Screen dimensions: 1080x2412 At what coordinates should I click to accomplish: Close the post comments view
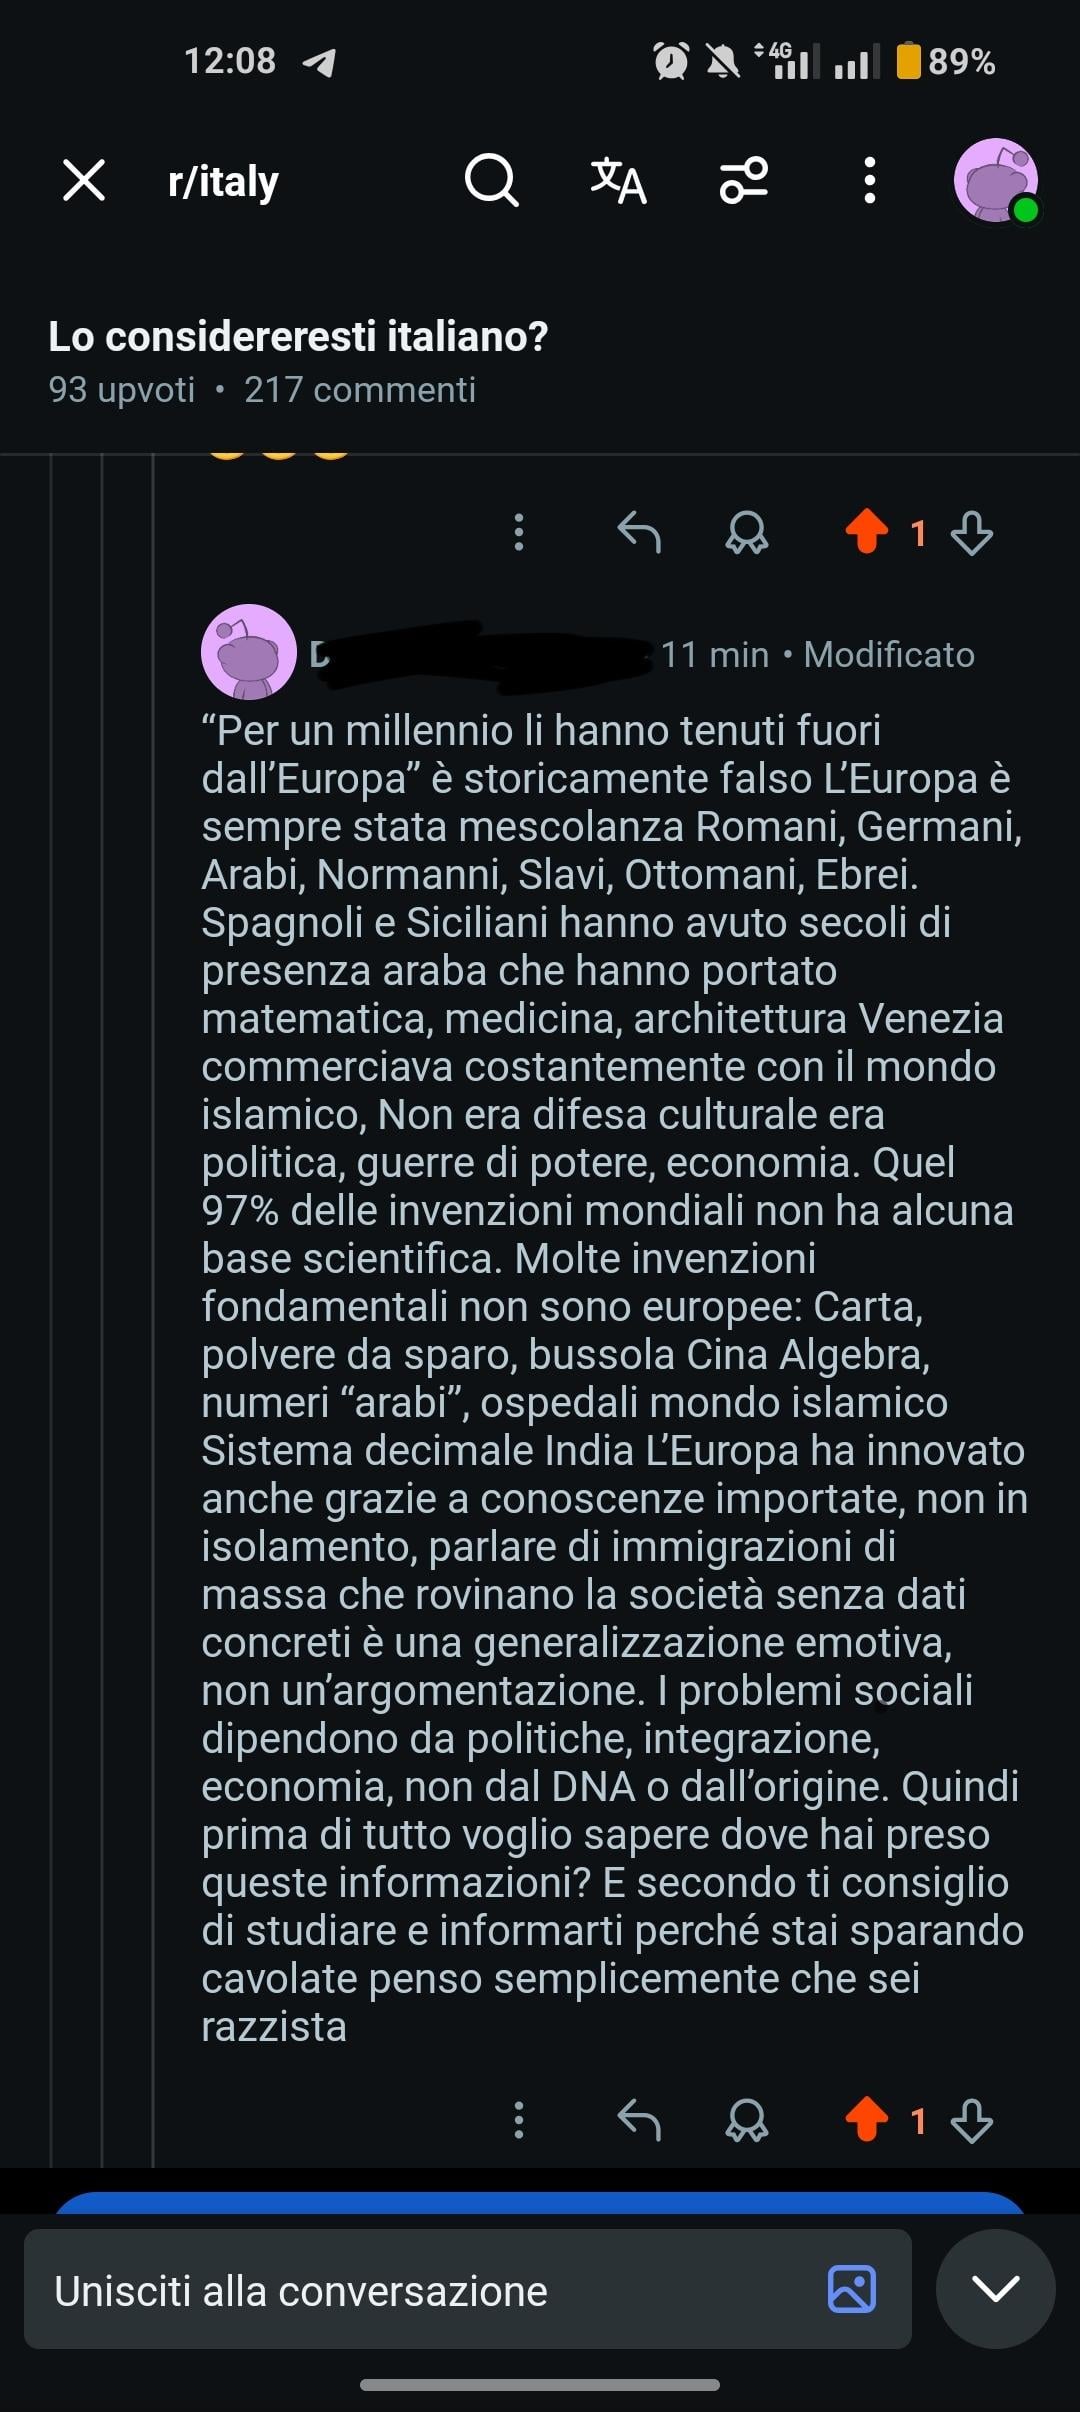(x=84, y=181)
